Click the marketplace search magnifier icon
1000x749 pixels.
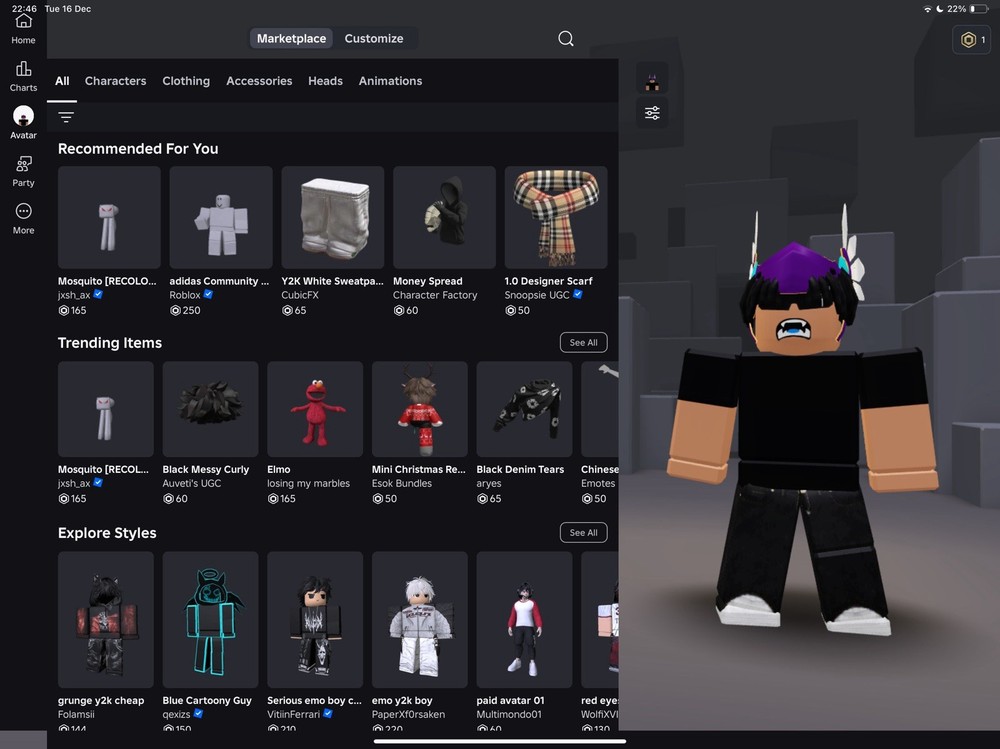click(566, 39)
